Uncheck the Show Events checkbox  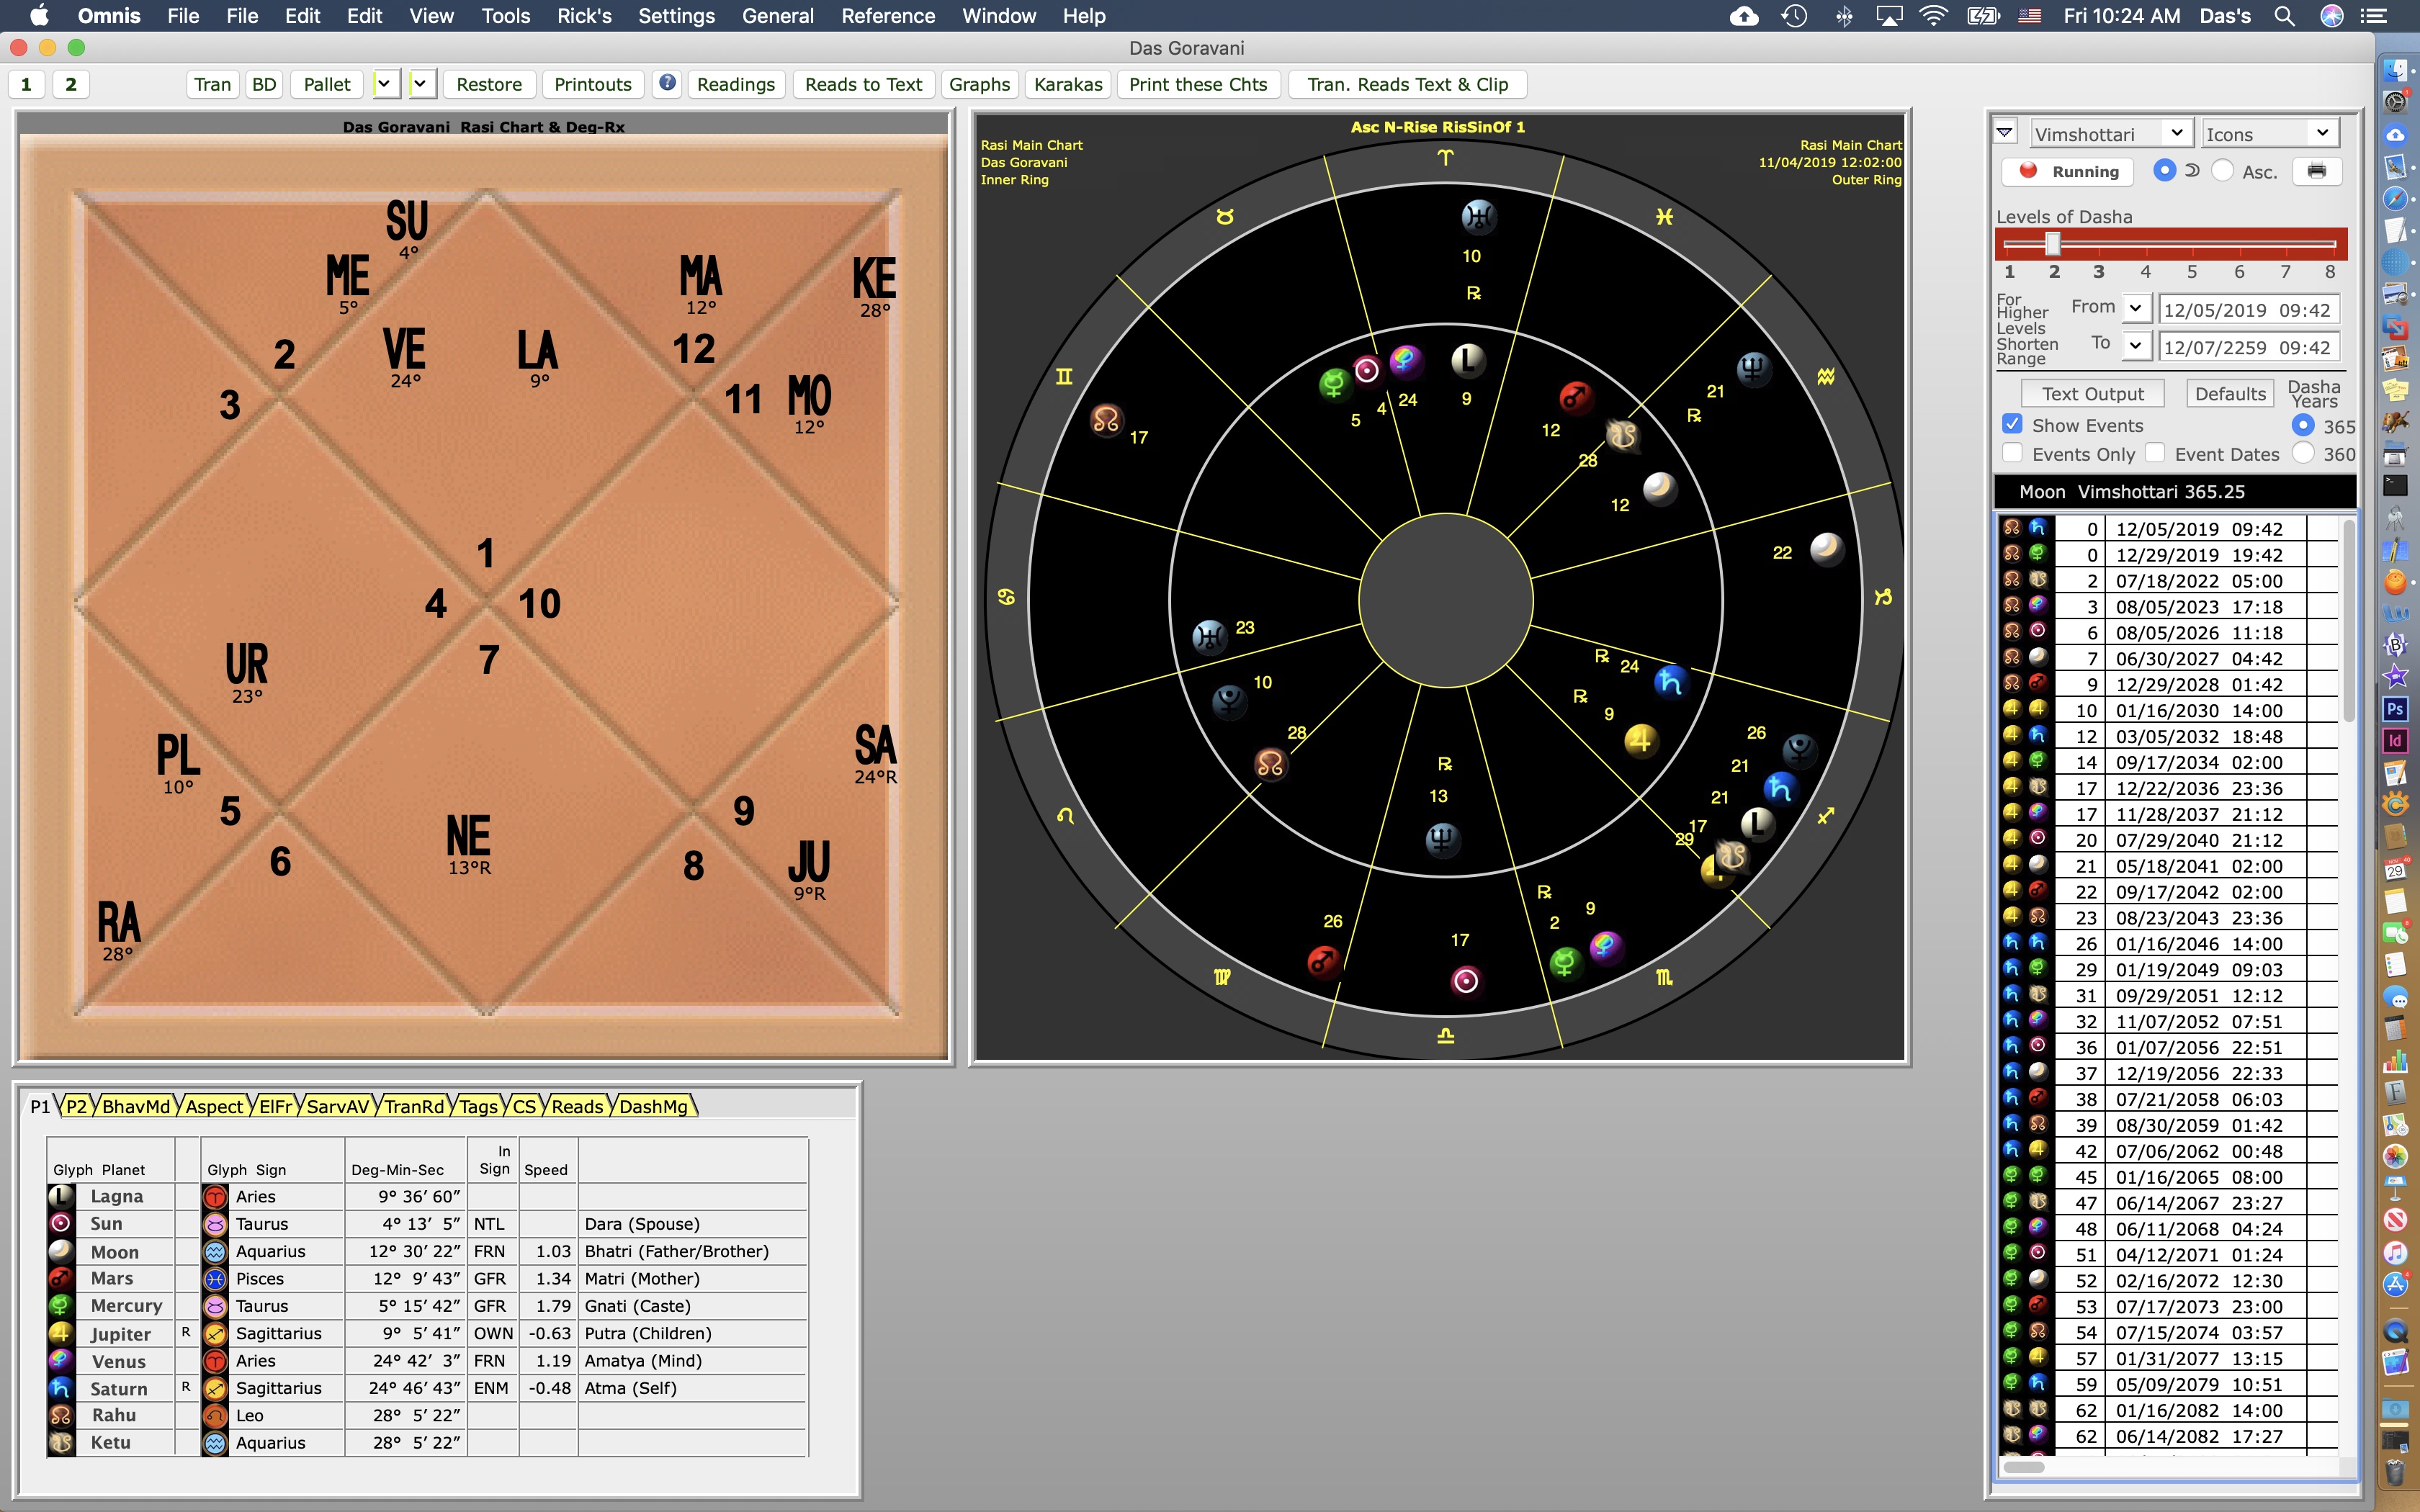(x=2013, y=425)
